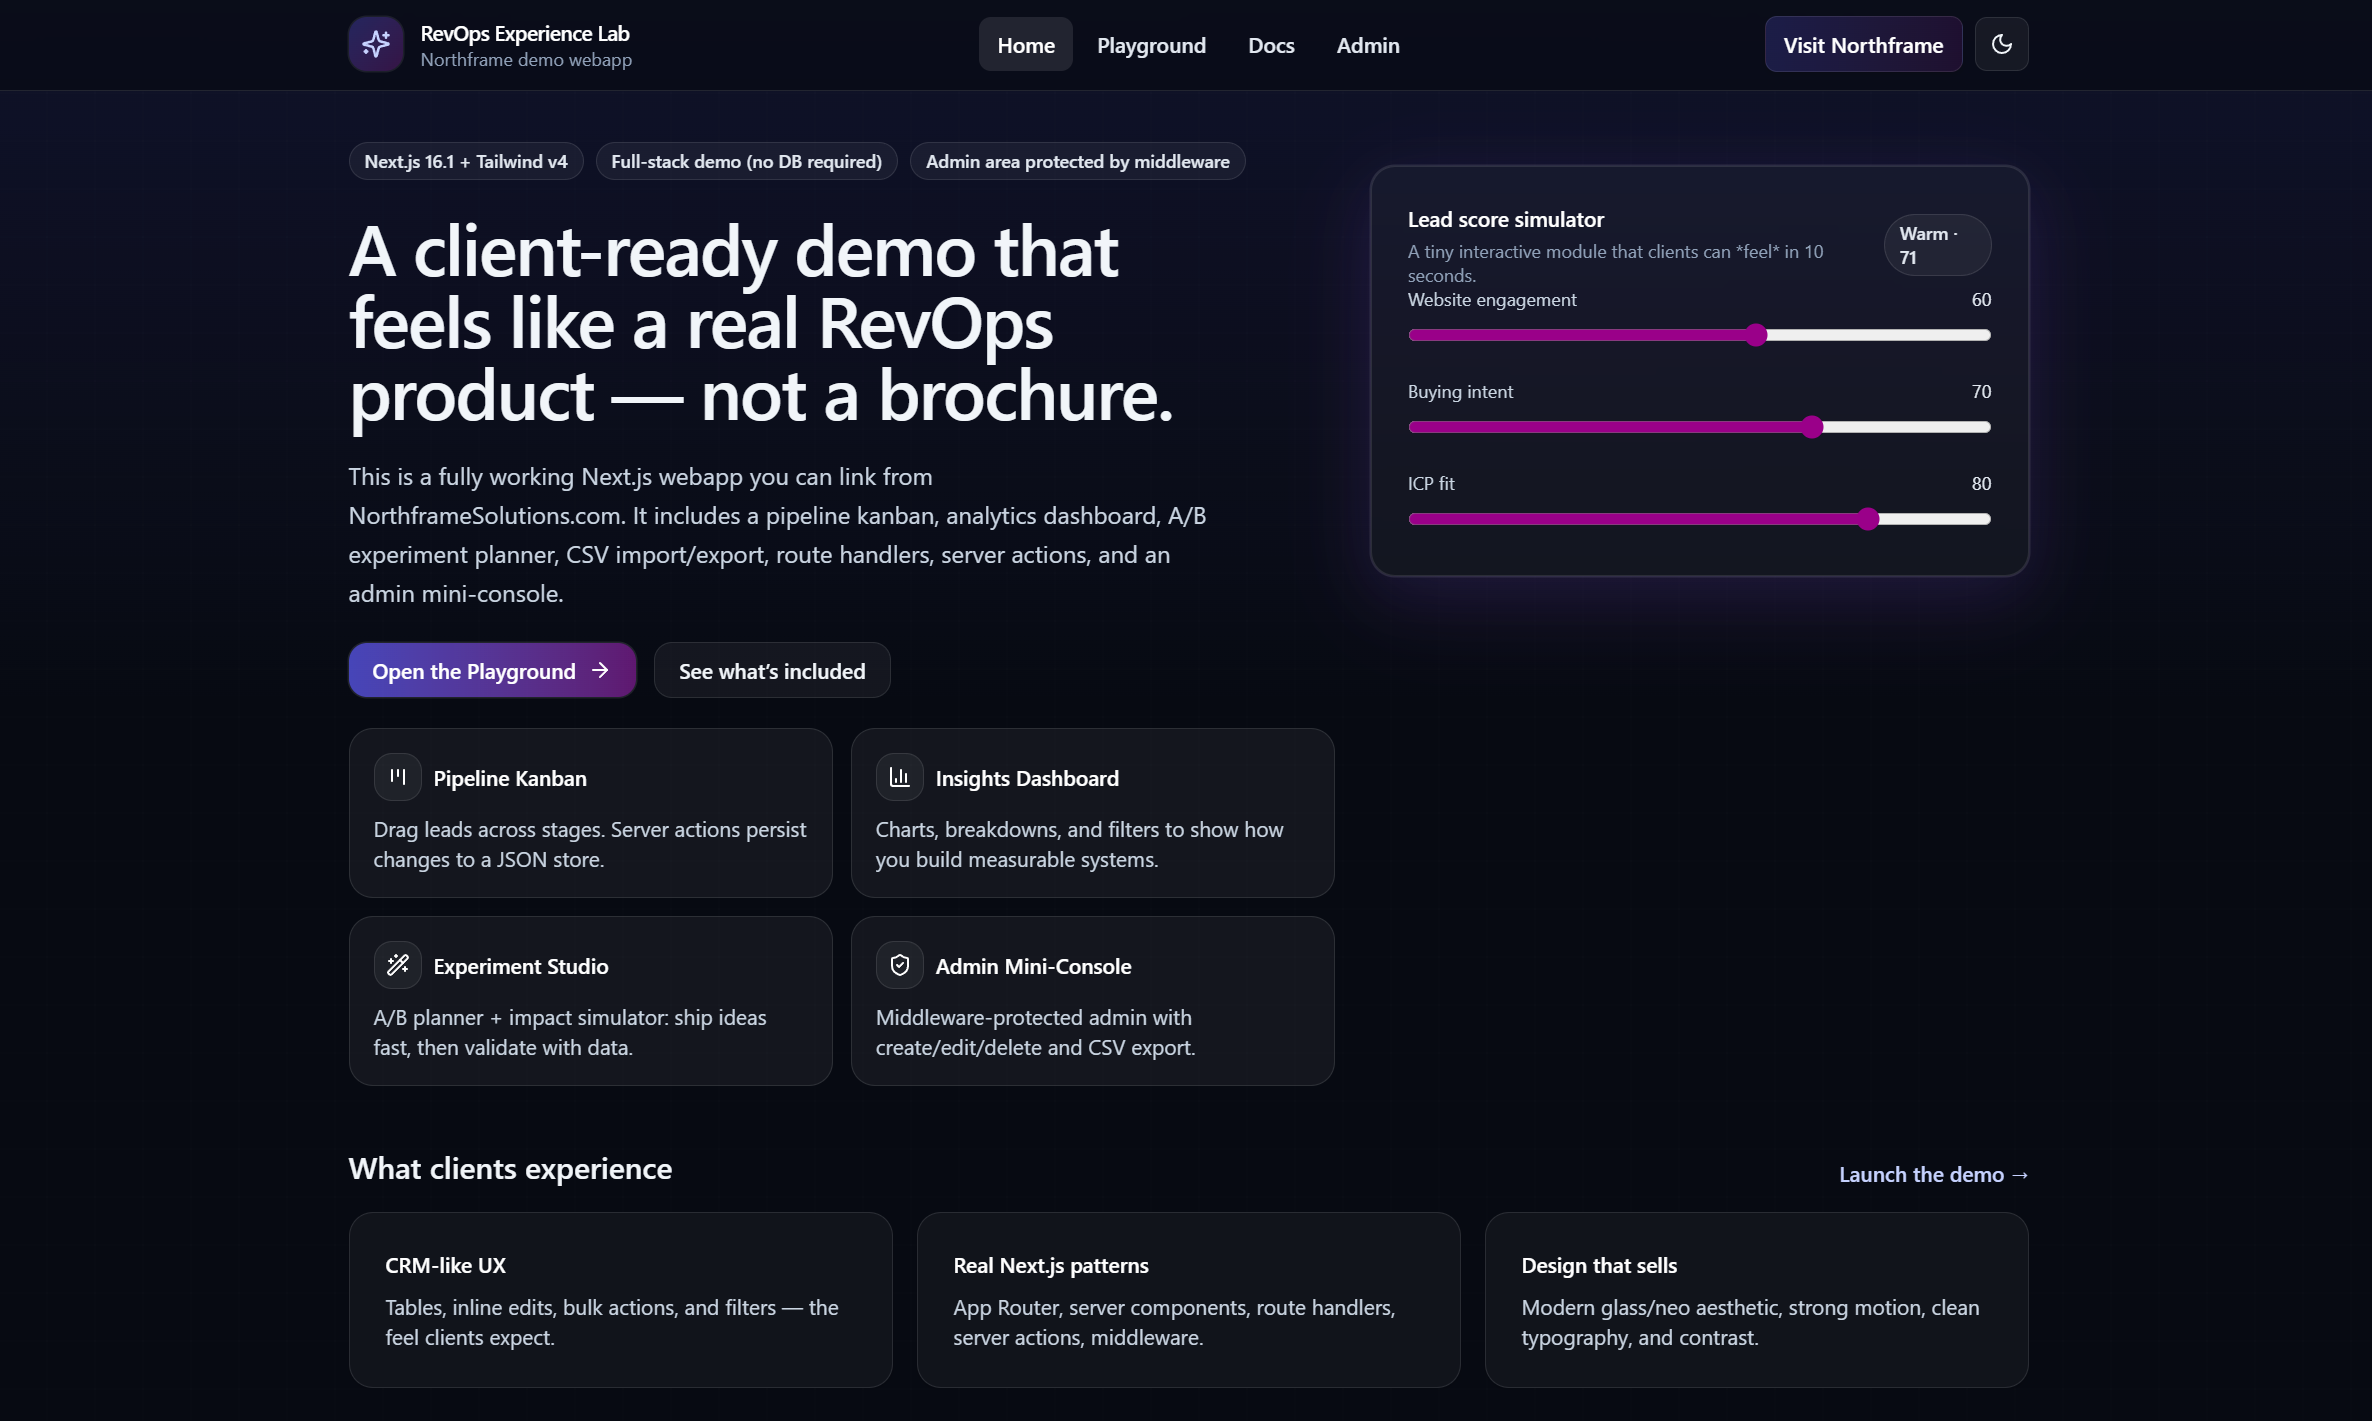This screenshot has height=1421, width=2372.
Task: Select the Home nav item
Action: coord(1025,44)
